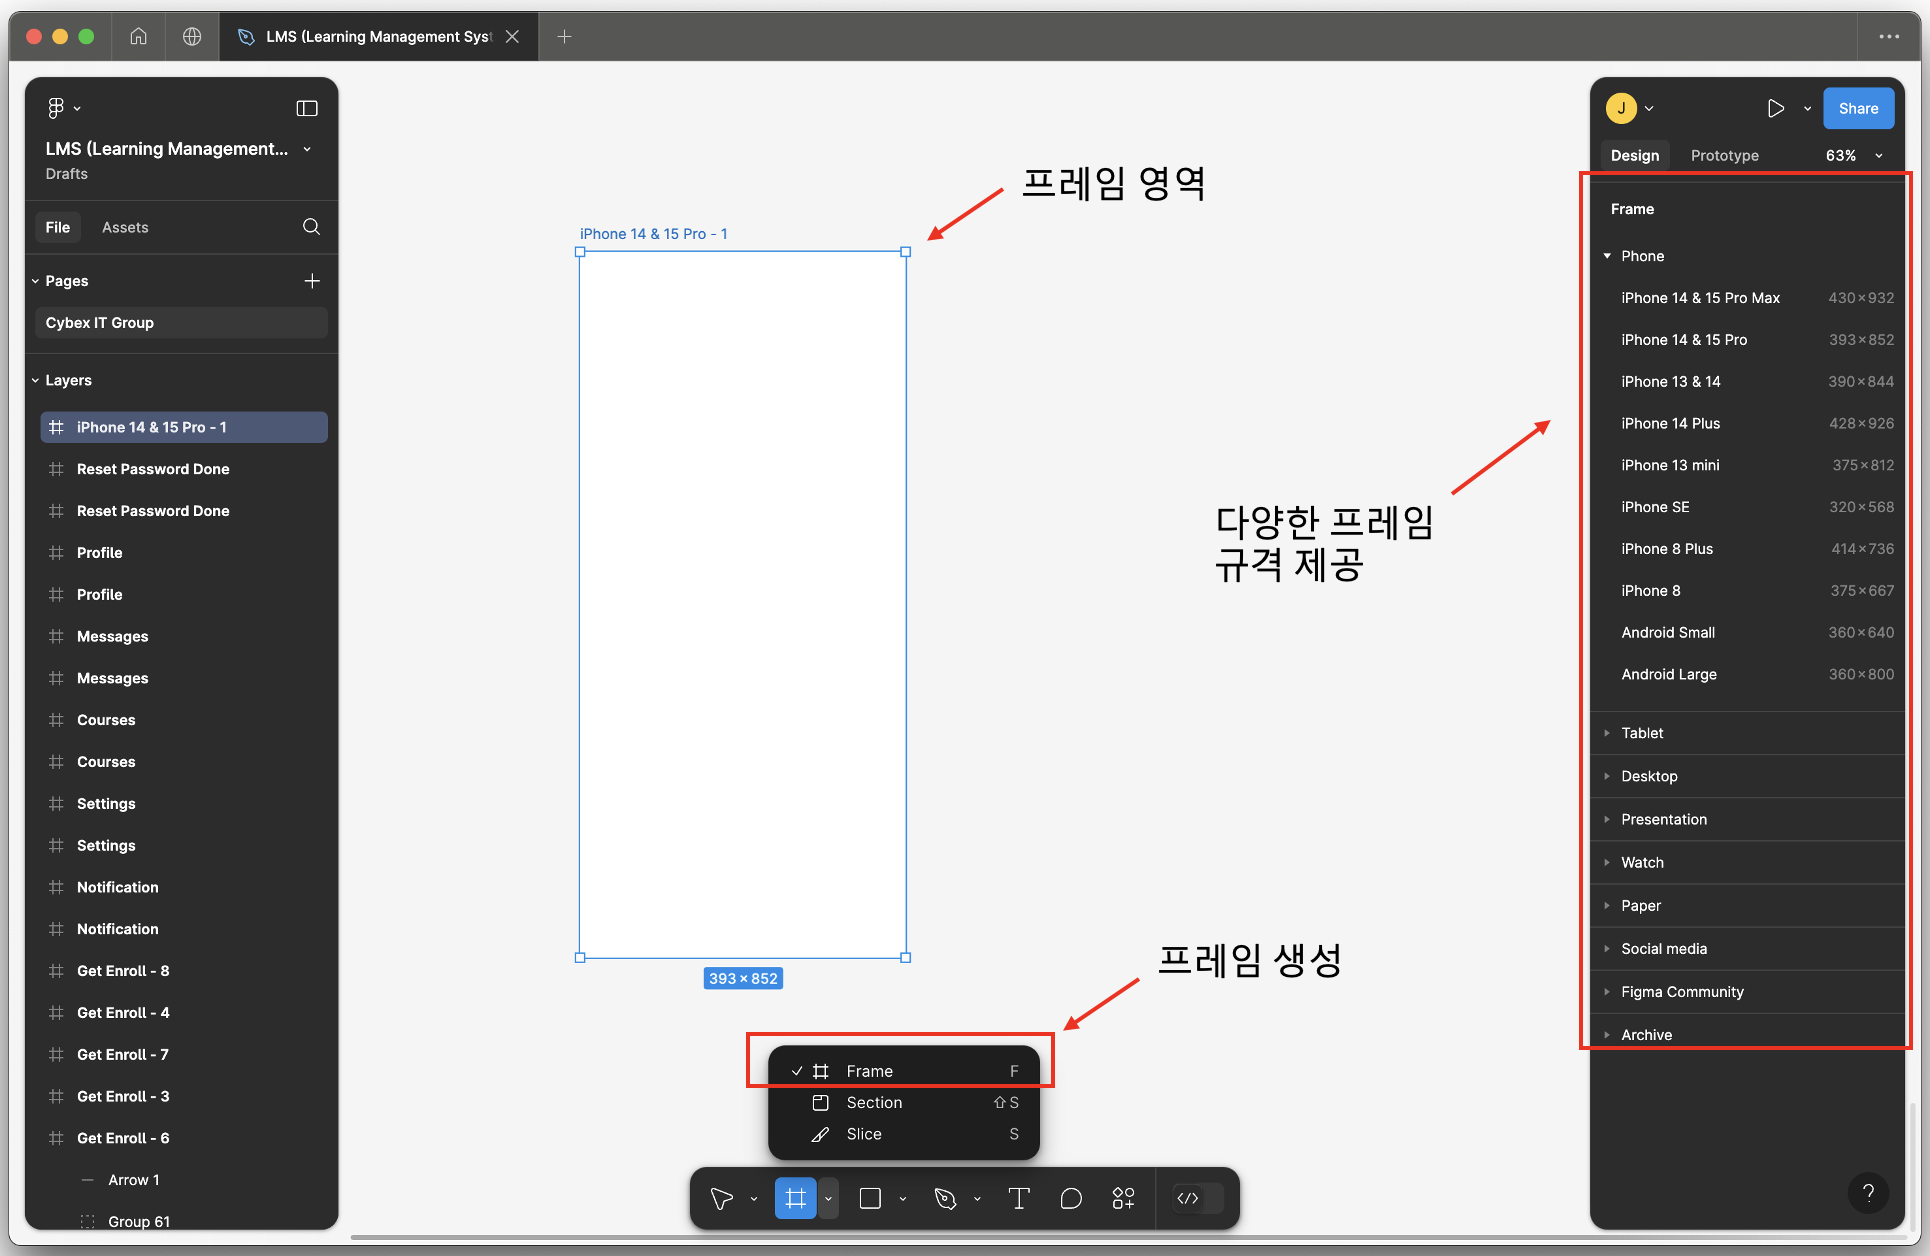Screen dimensions: 1930x1256
Task: Switch to the Prototype tab
Action: click(x=1724, y=155)
